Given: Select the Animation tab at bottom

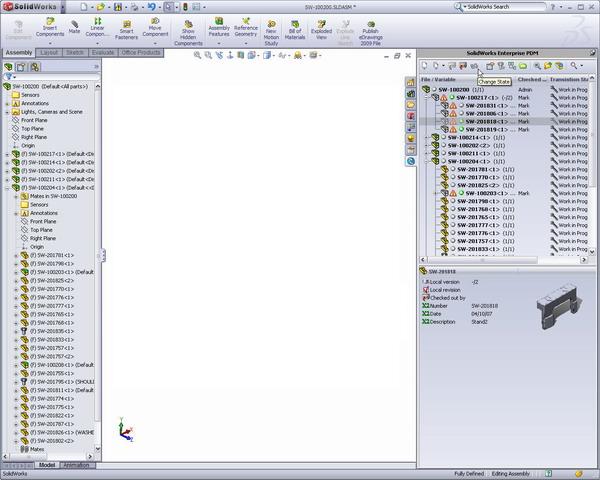Looking at the screenshot, I should 76,465.
